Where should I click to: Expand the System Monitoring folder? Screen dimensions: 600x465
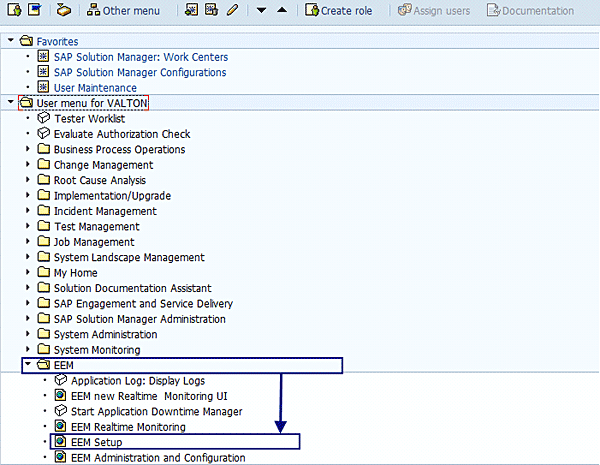[x=28, y=350]
